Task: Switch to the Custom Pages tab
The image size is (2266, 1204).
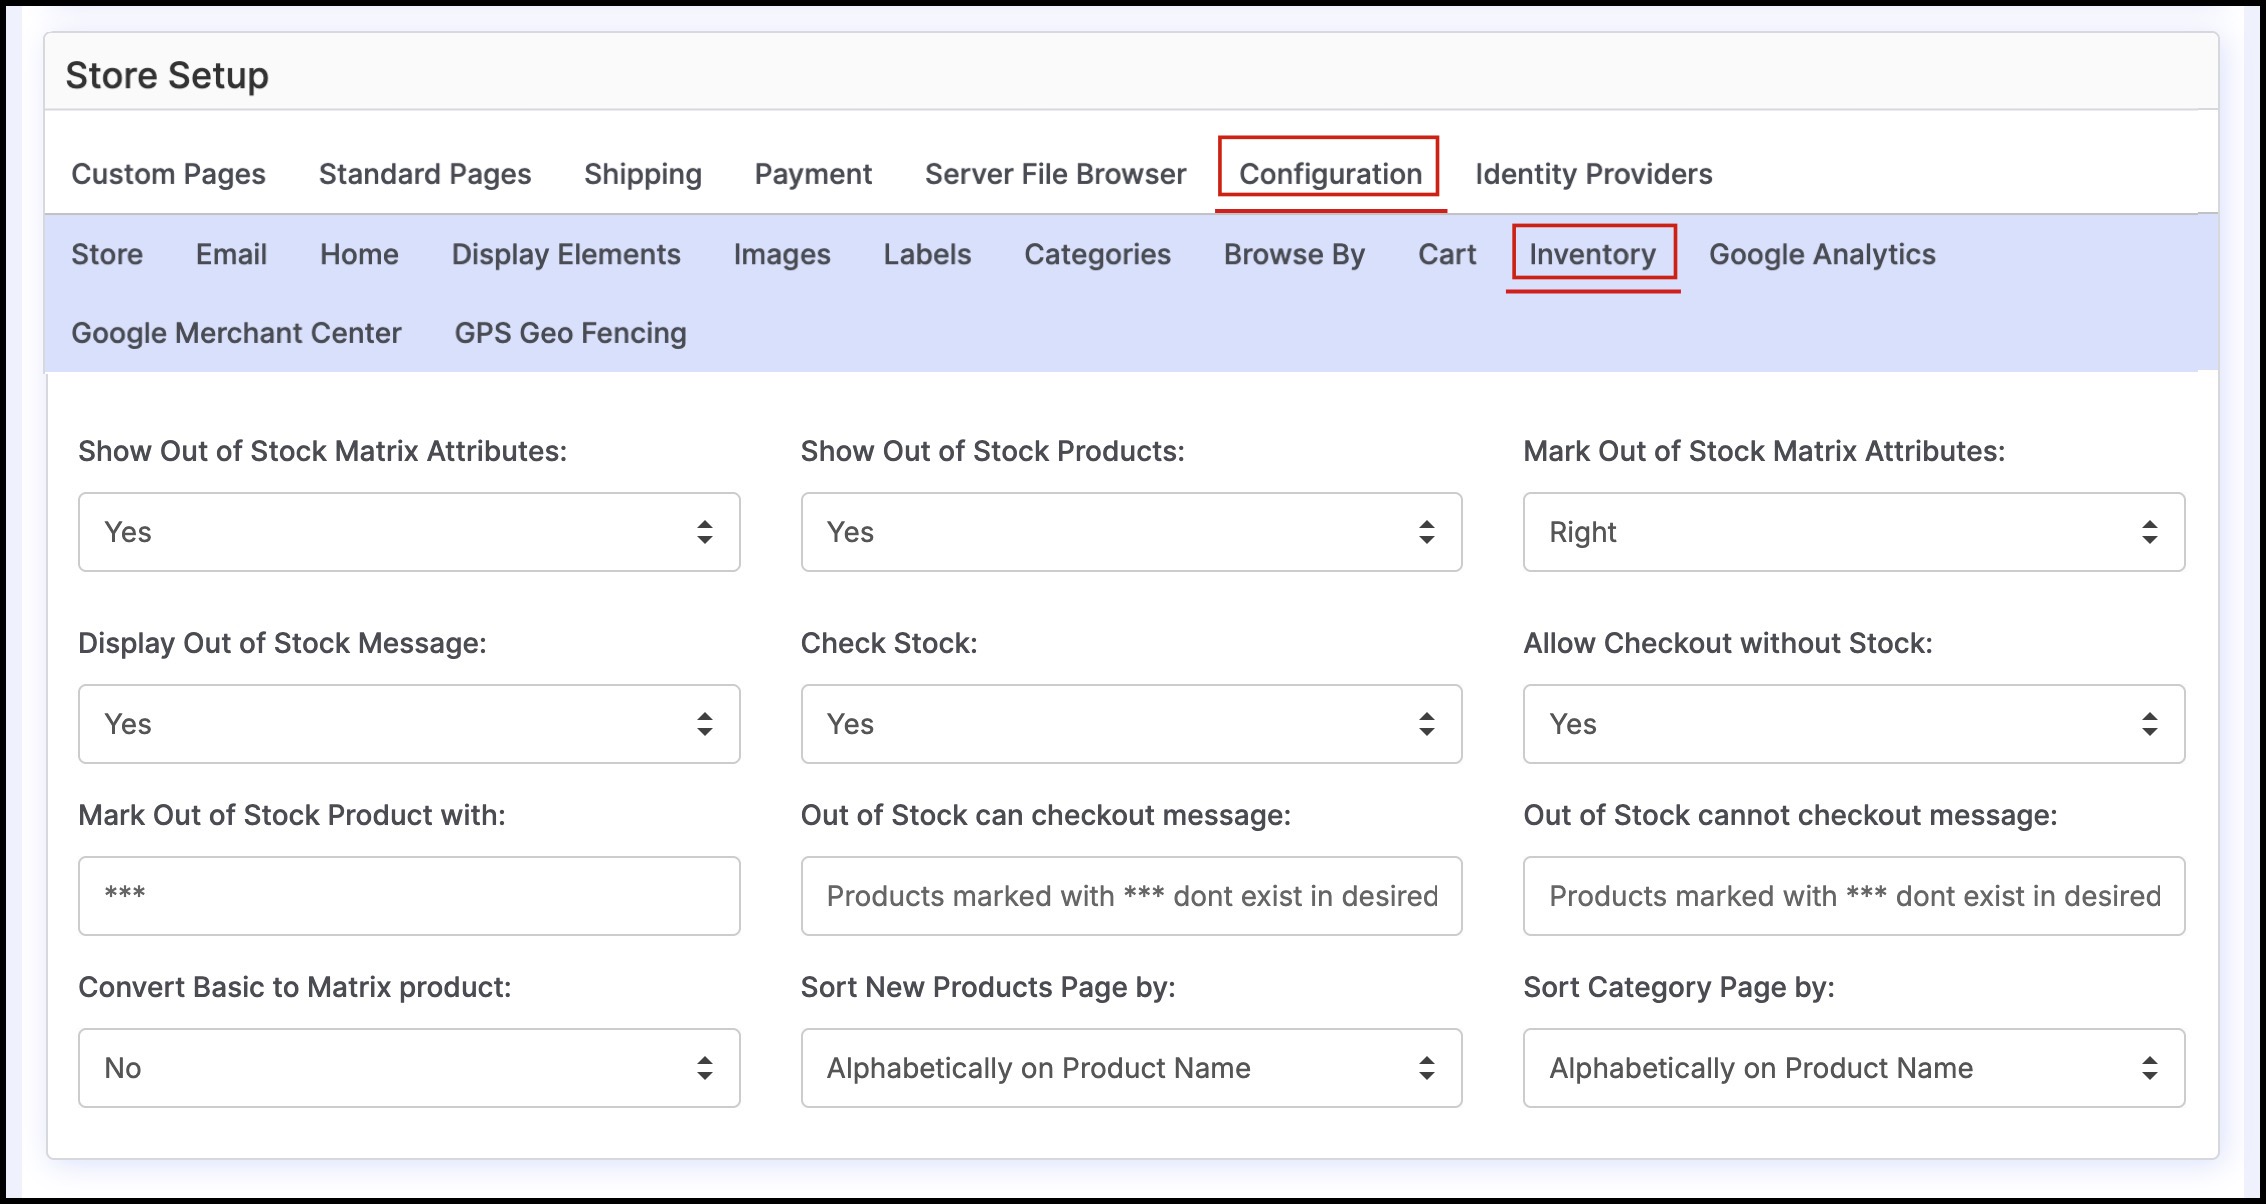Action: (x=168, y=174)
